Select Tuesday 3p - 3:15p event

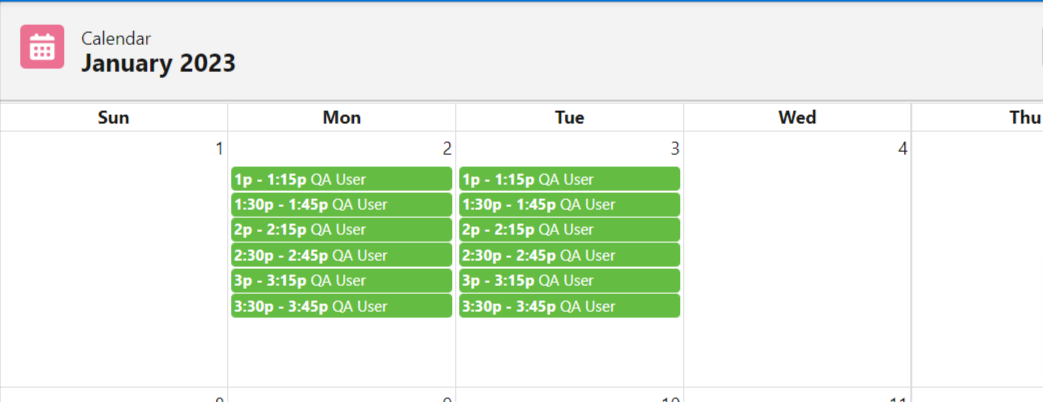pos(569,281)
